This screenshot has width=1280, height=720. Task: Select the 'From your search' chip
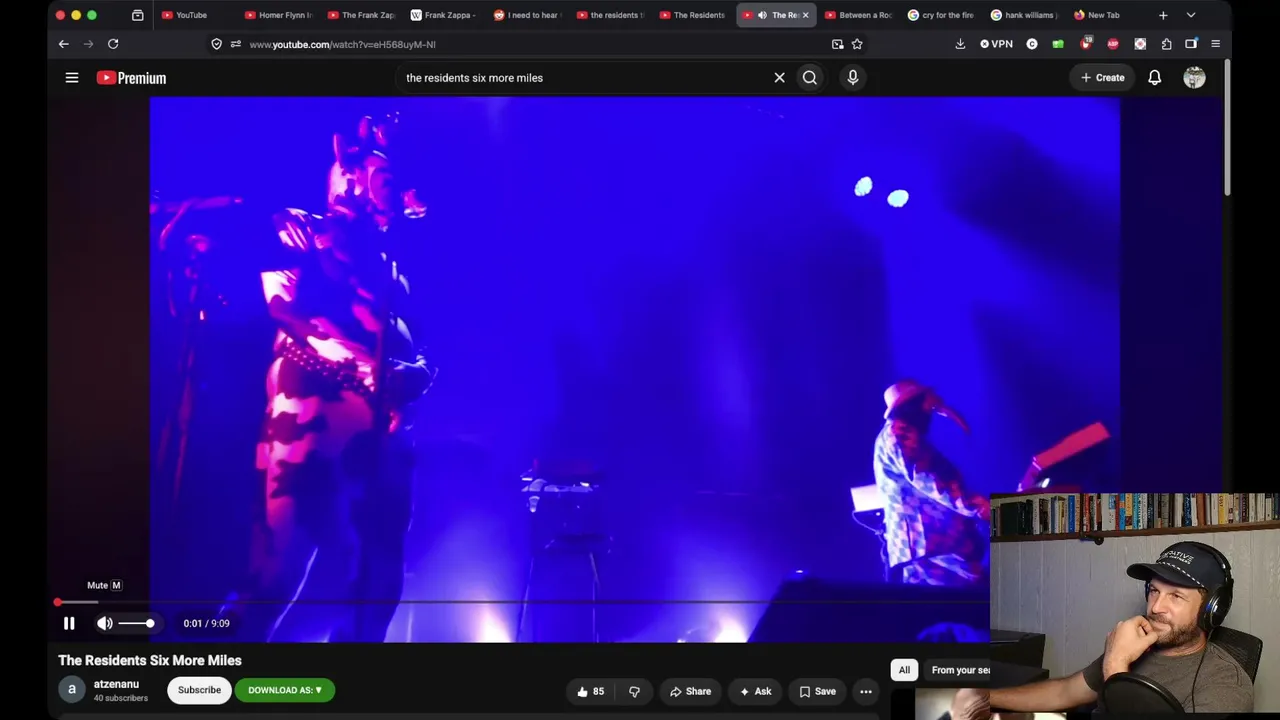tap(960, 670)
